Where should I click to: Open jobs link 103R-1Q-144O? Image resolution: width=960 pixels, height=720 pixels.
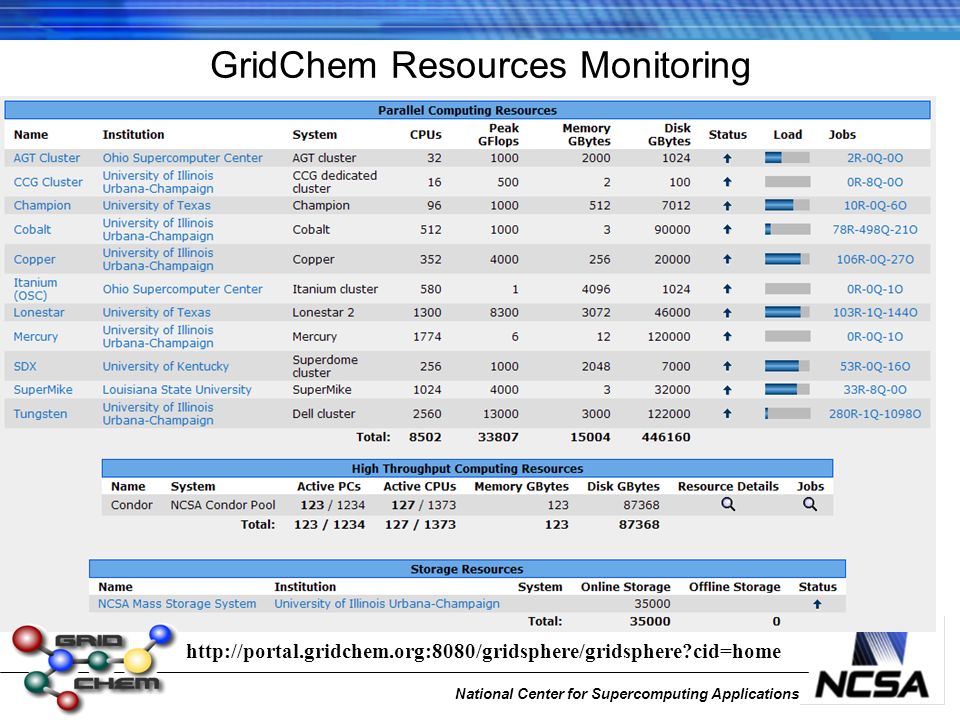point(875,312)
